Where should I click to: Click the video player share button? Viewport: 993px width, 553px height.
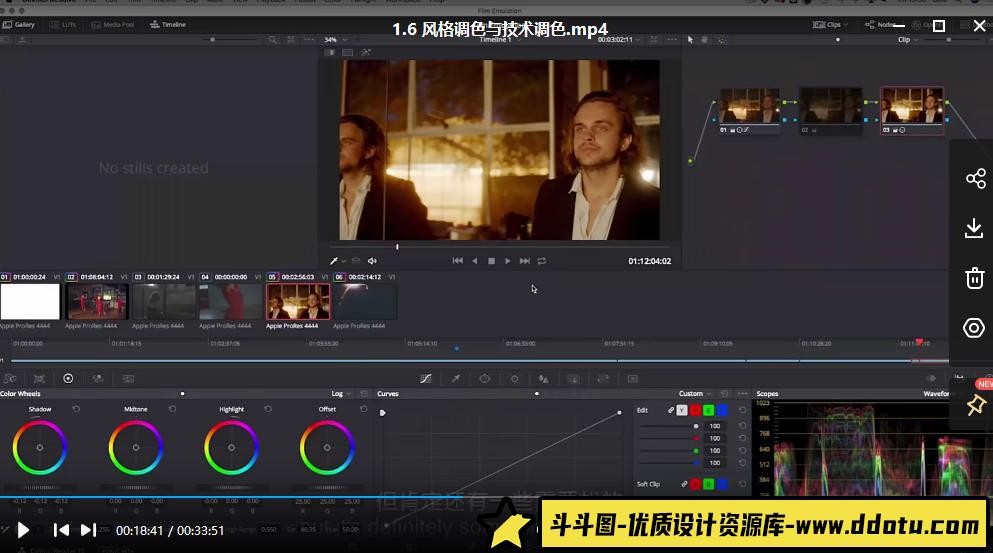975,179
